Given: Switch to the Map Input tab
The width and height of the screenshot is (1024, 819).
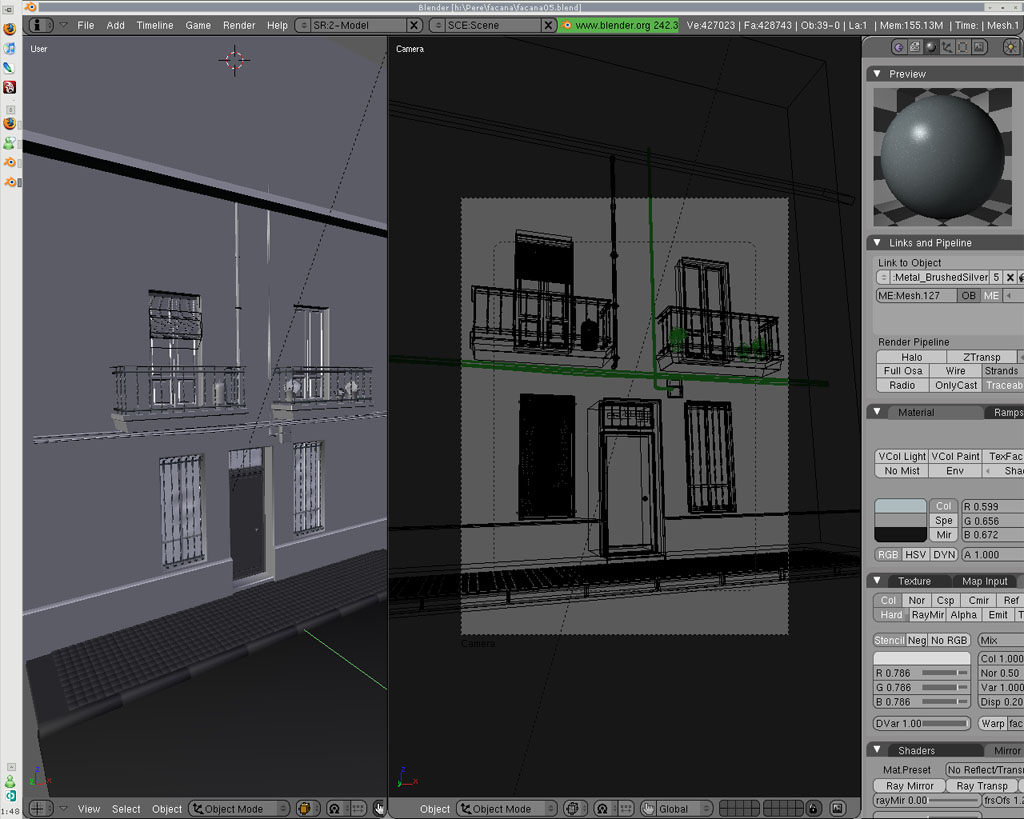Looking at the screenshot, I should [984, 581].
